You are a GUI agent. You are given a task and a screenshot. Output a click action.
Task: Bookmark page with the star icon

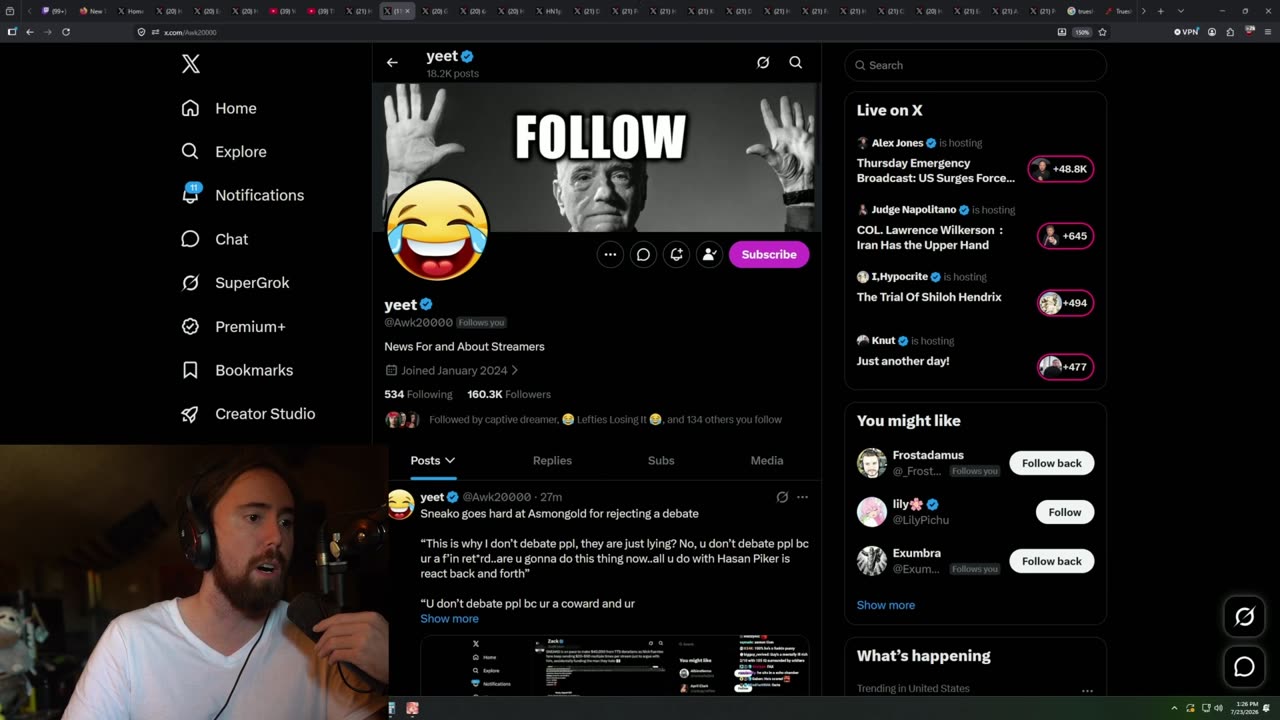[1102, 32]
